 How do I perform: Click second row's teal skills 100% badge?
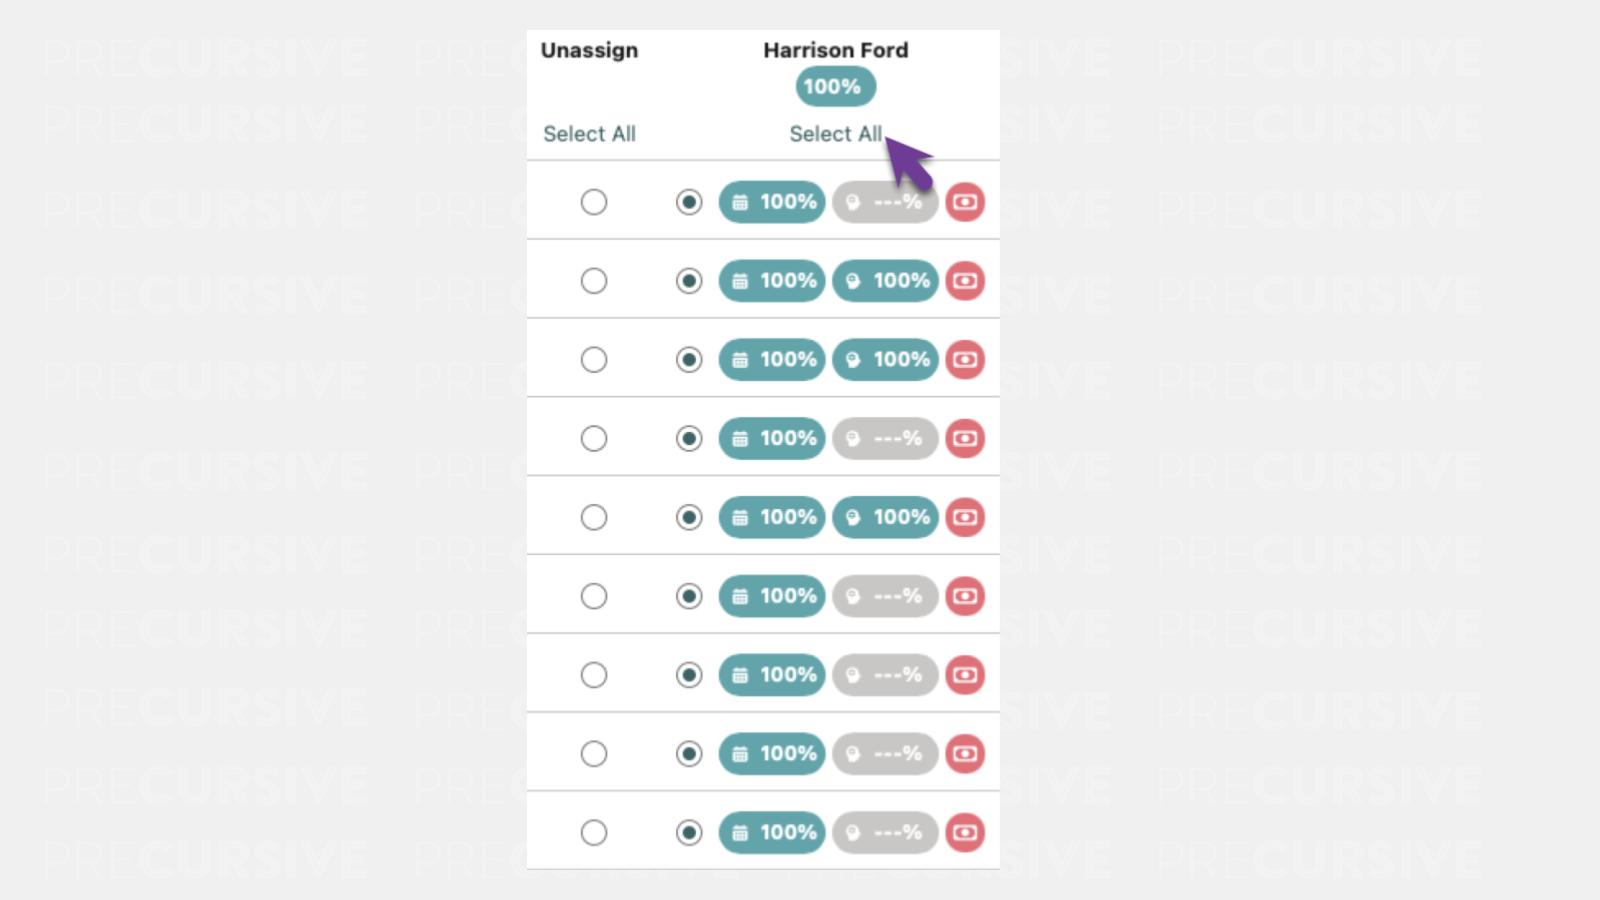885,281
